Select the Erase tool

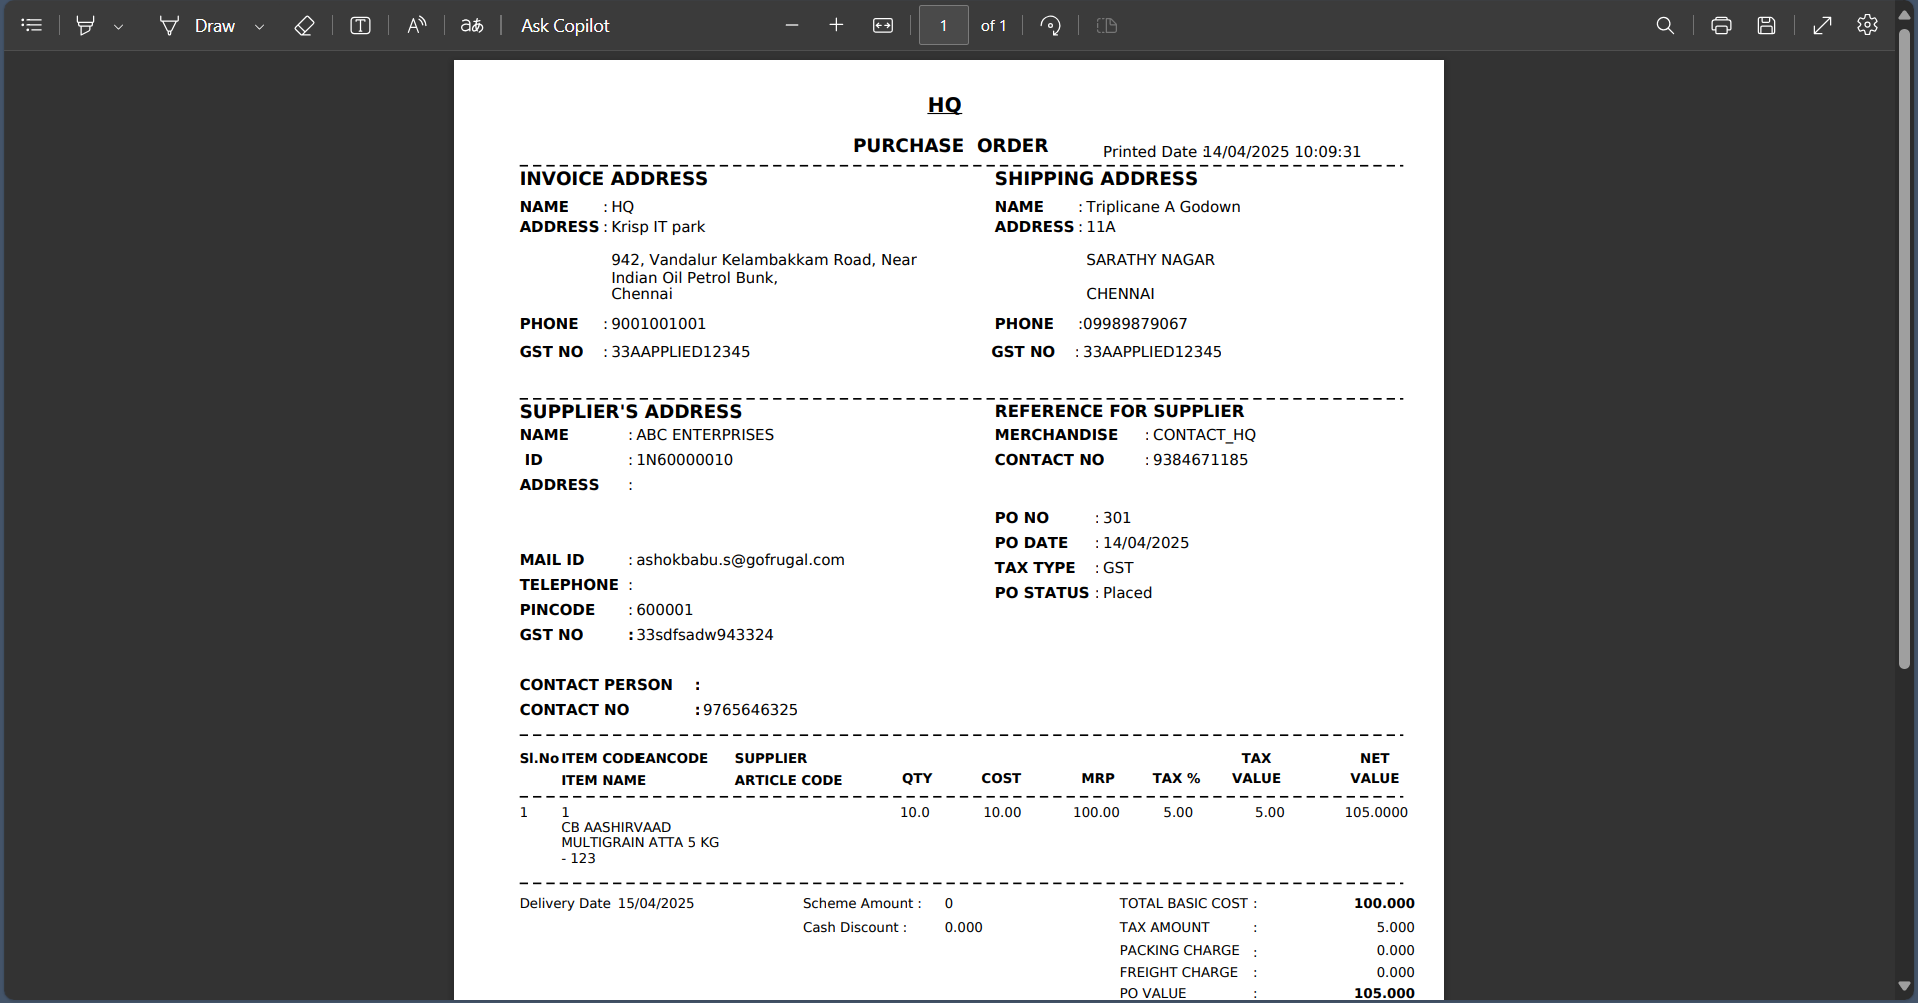[304, 26]
